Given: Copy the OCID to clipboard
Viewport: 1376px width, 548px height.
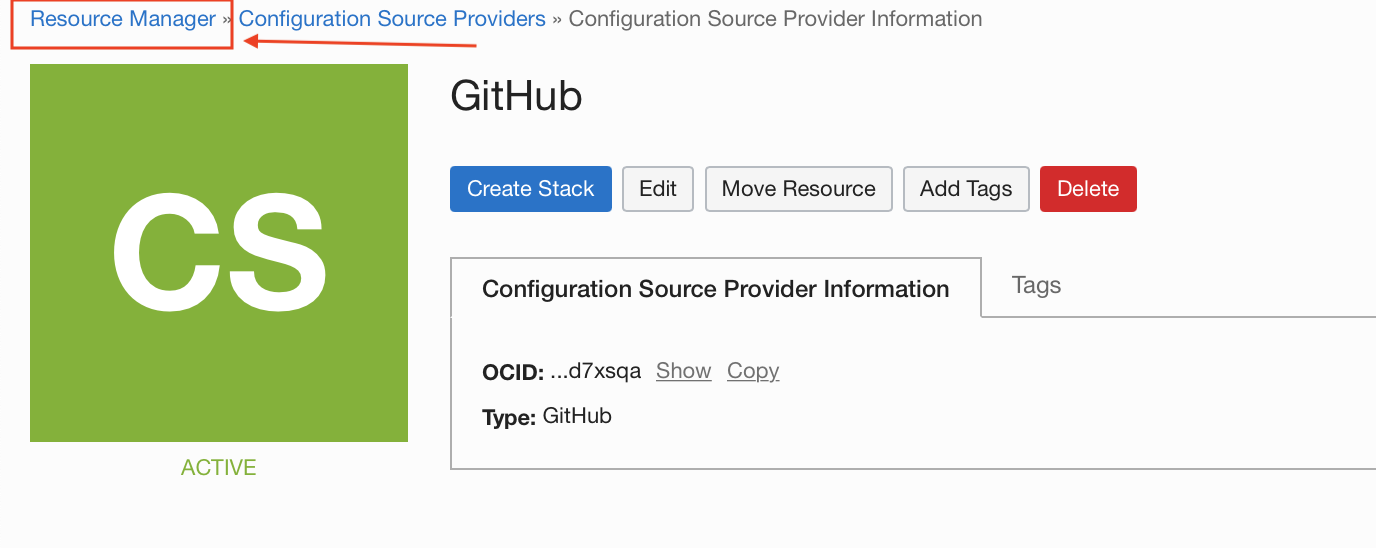Looking at the screenshot, I should point(753,371).
